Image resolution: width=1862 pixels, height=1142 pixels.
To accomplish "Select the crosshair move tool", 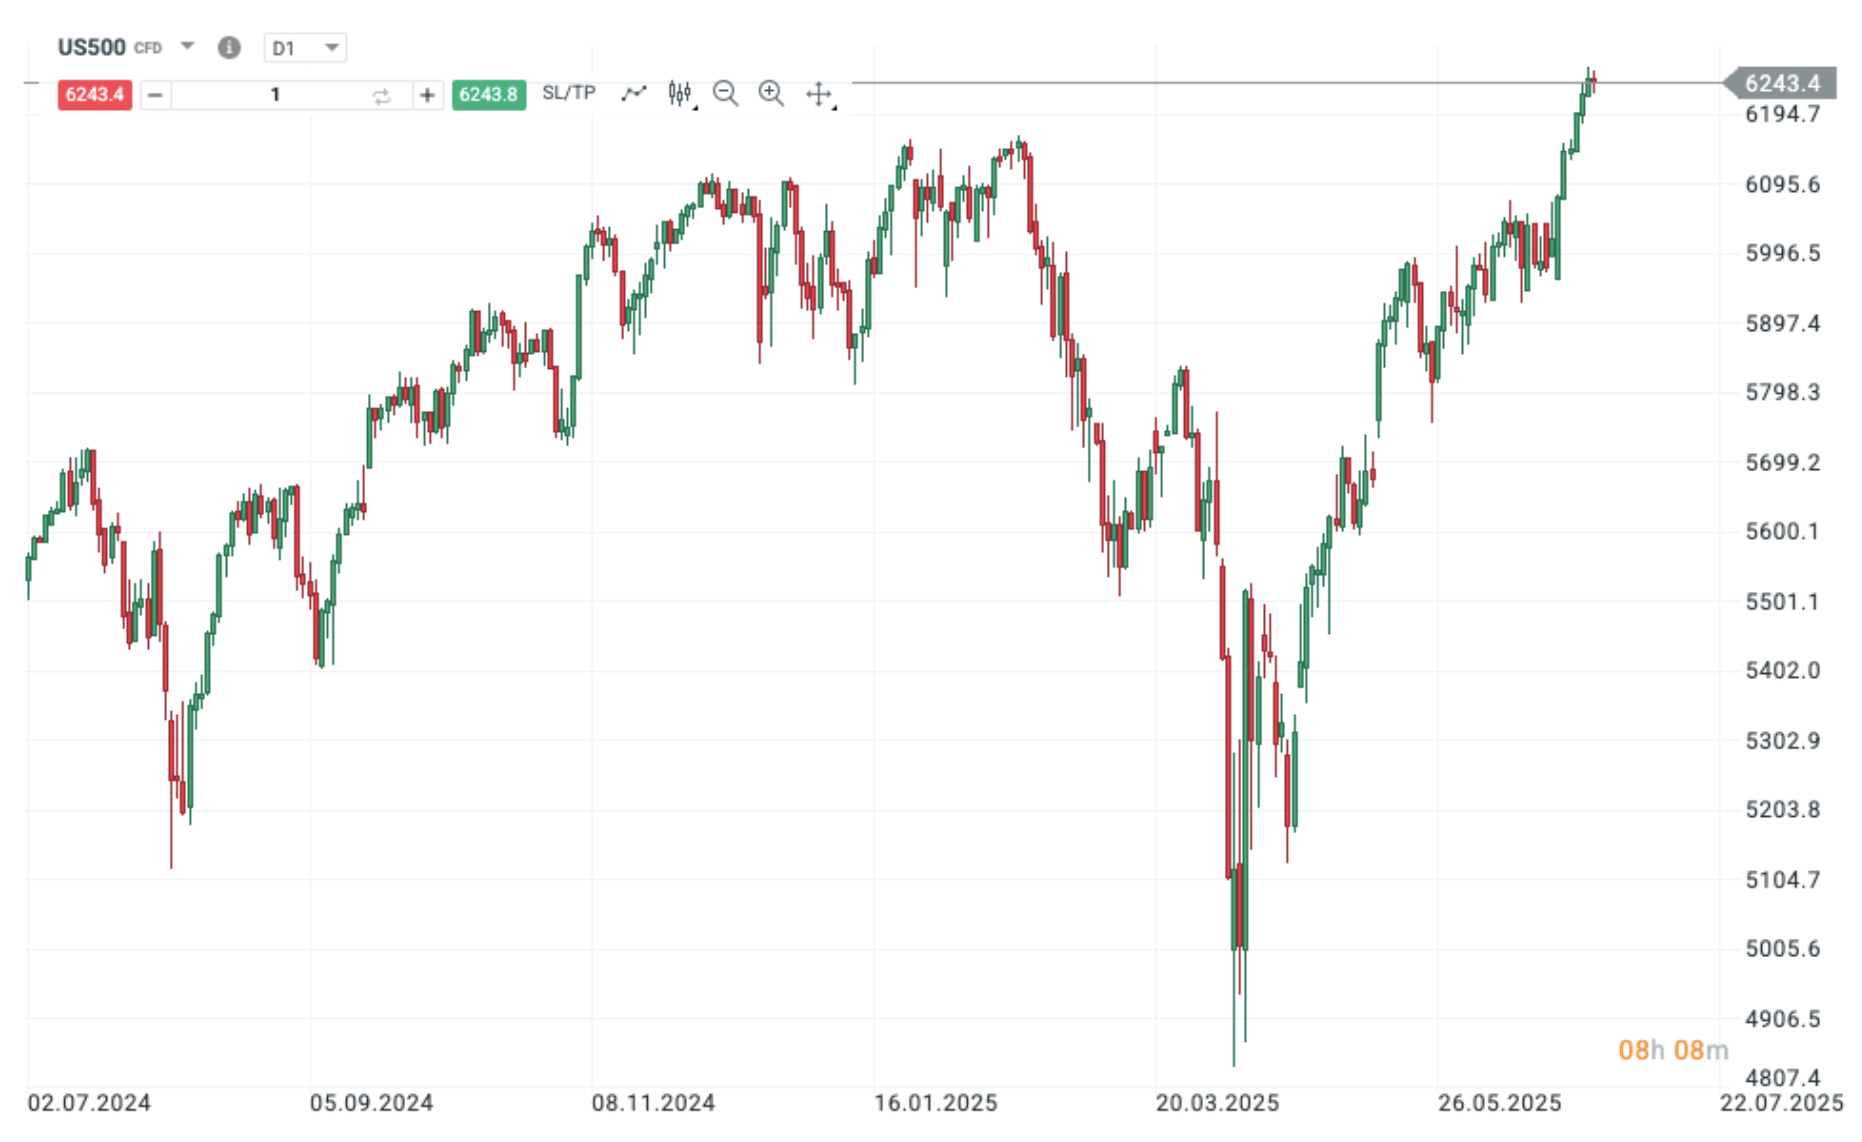I will point(819,94).
